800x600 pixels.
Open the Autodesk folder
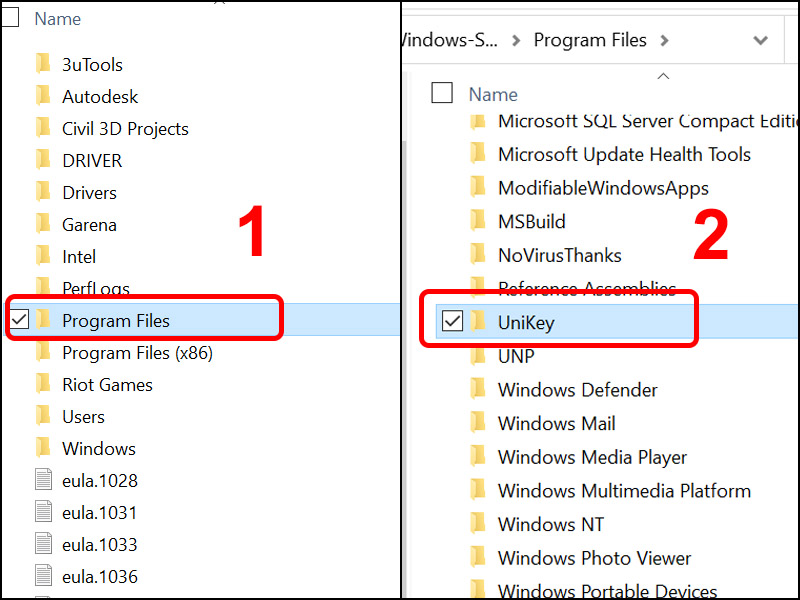(x=98, y=96)
